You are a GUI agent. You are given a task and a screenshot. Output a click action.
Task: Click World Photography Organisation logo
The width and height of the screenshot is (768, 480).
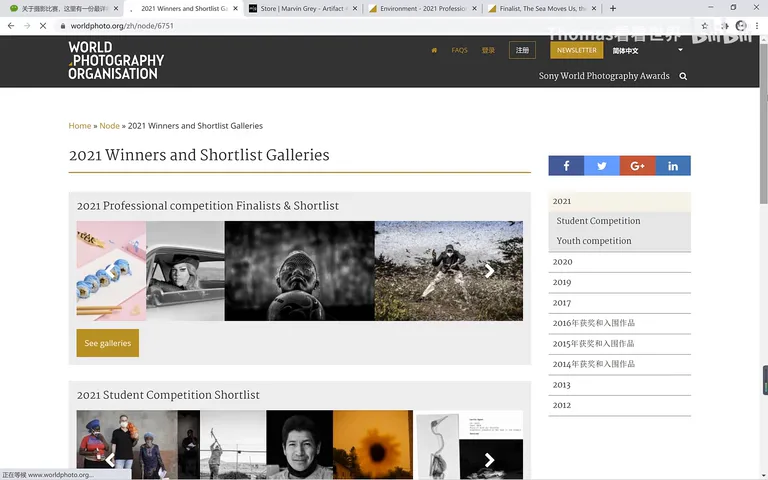click(x=116, y=60)
